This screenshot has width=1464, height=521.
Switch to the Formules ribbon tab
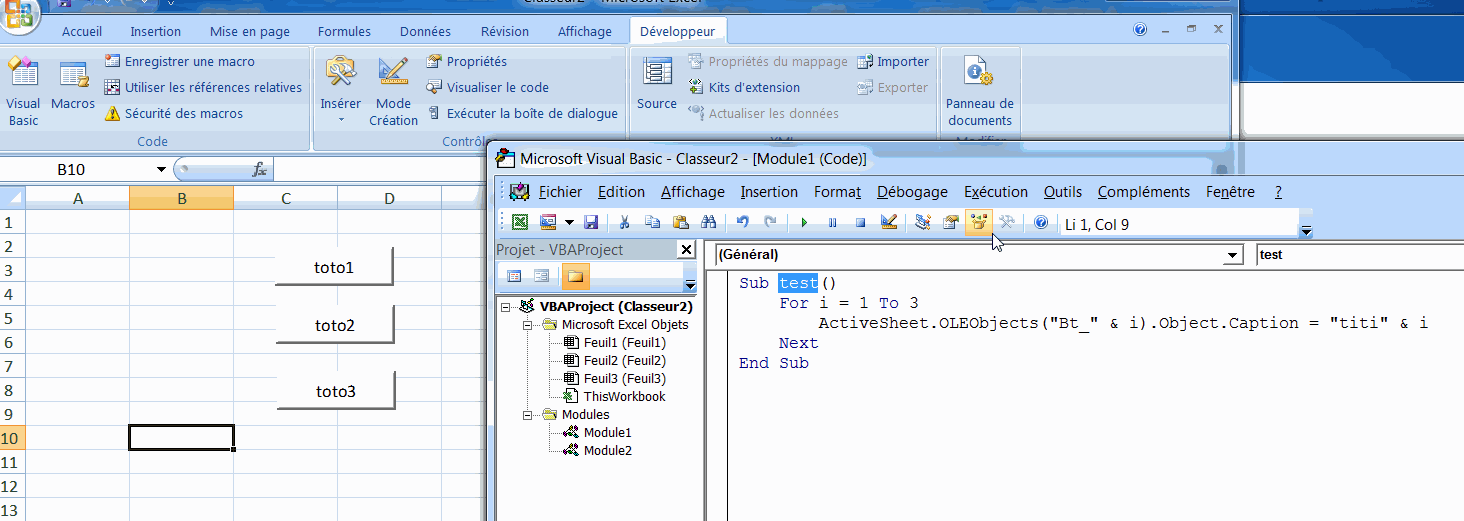(344, 31)
